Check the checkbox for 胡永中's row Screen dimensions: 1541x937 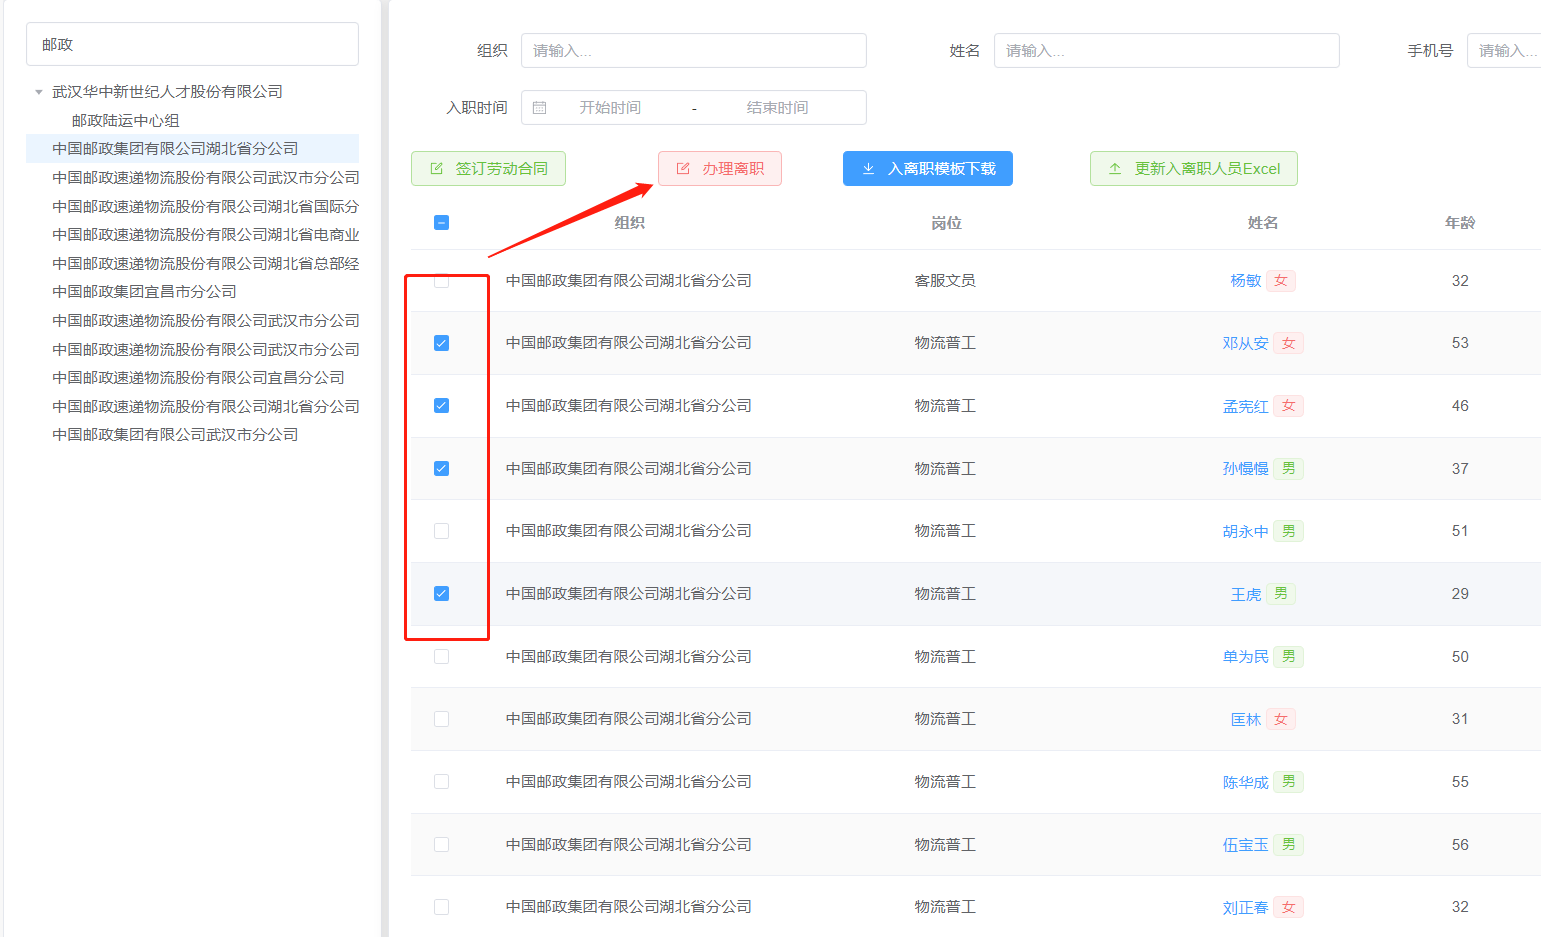coord(441,531)
